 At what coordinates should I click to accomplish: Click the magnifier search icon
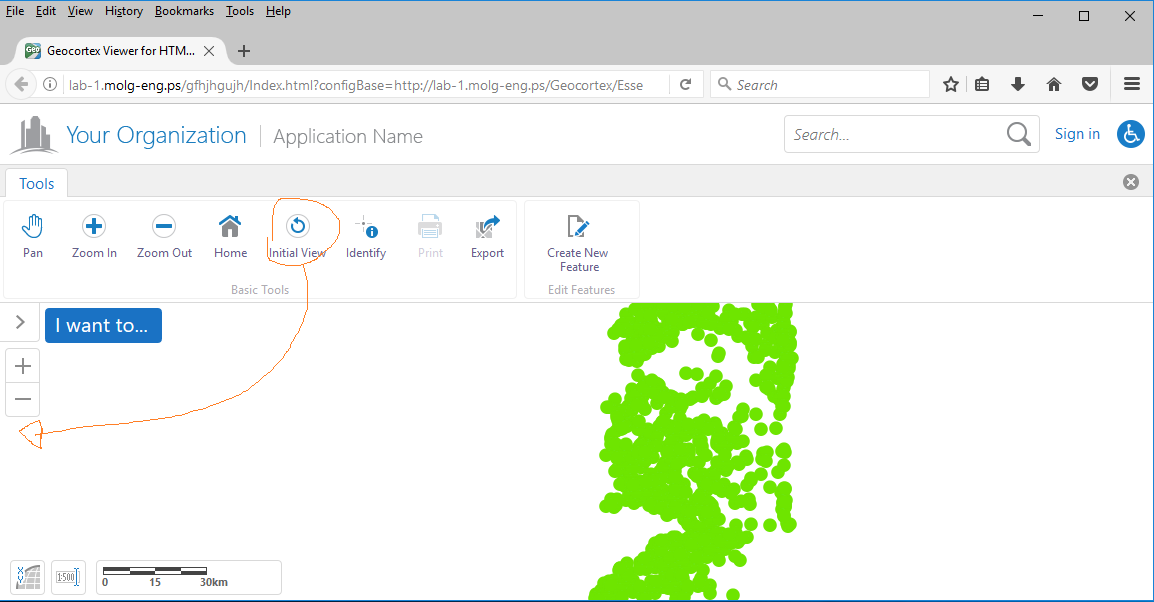pos(1019,134)
